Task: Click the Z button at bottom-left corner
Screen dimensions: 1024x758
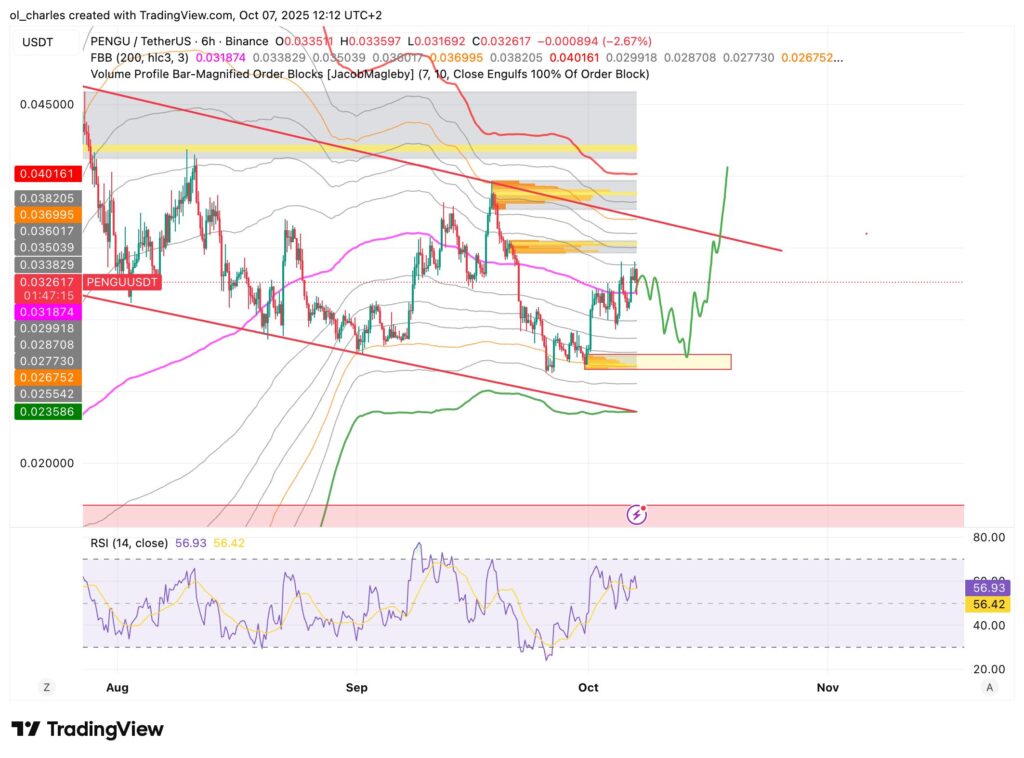Action: coord(46,687)
